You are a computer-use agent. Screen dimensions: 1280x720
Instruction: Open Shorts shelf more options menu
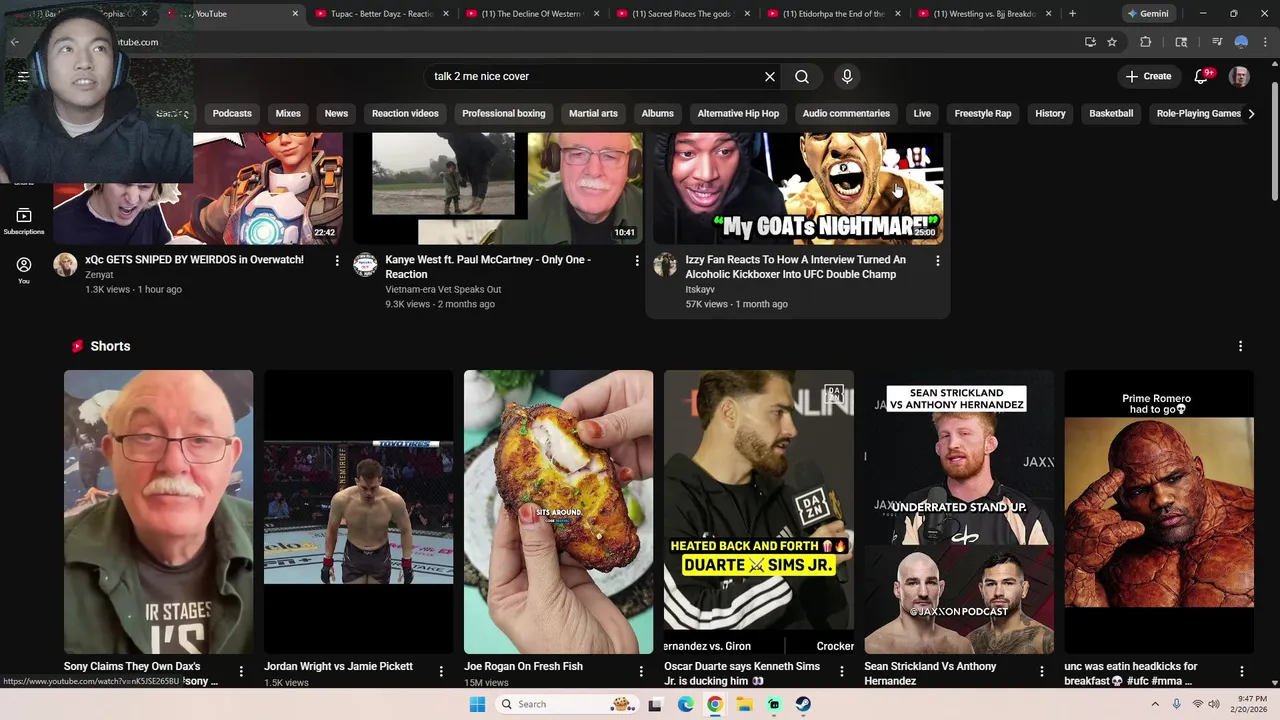coord(1240,346)
